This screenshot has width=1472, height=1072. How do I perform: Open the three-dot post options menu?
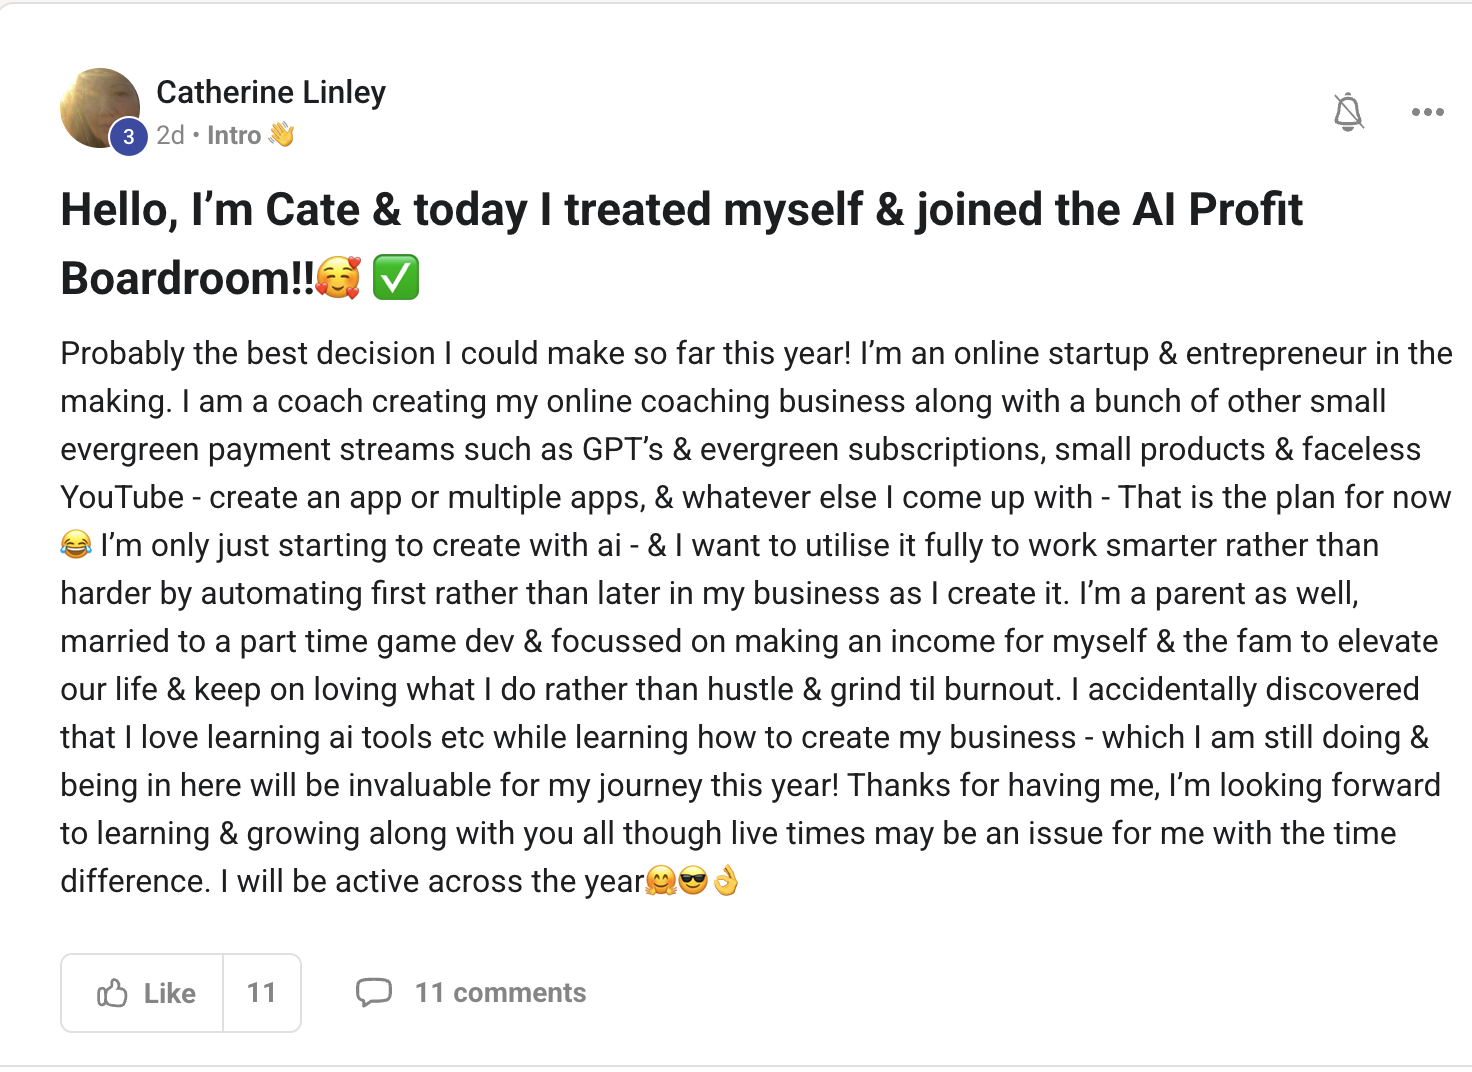[x=1427, y=112]
